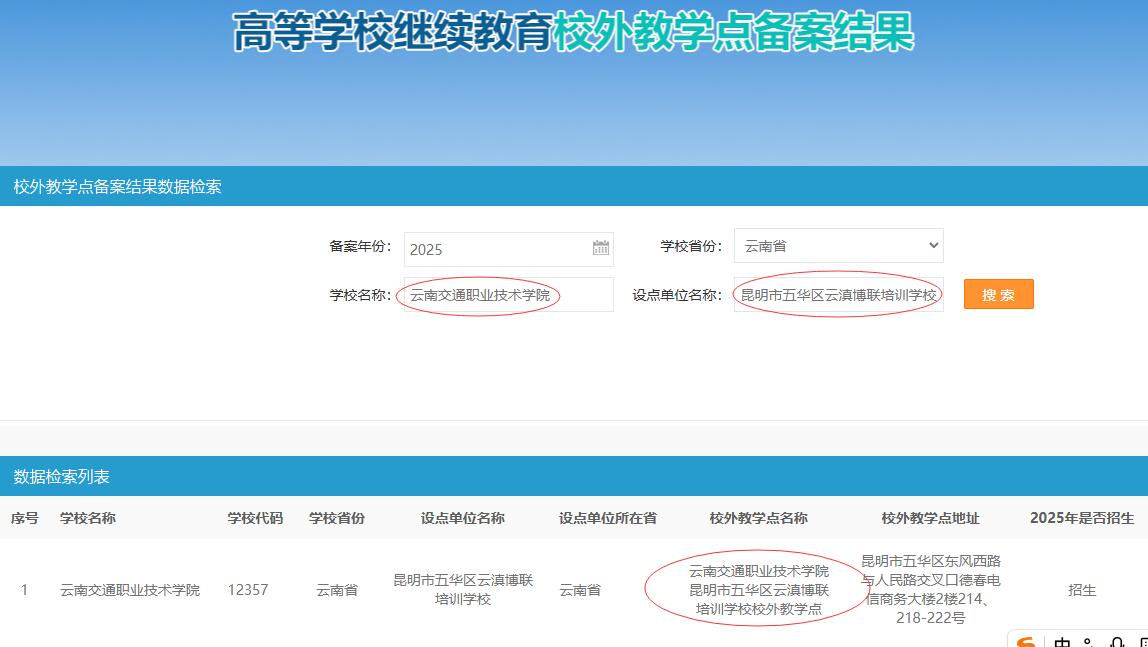The height and width of the screenshot is (647, 1148).
Task: Select school code 12357 in the result row
Action: [x=248, y=590]
